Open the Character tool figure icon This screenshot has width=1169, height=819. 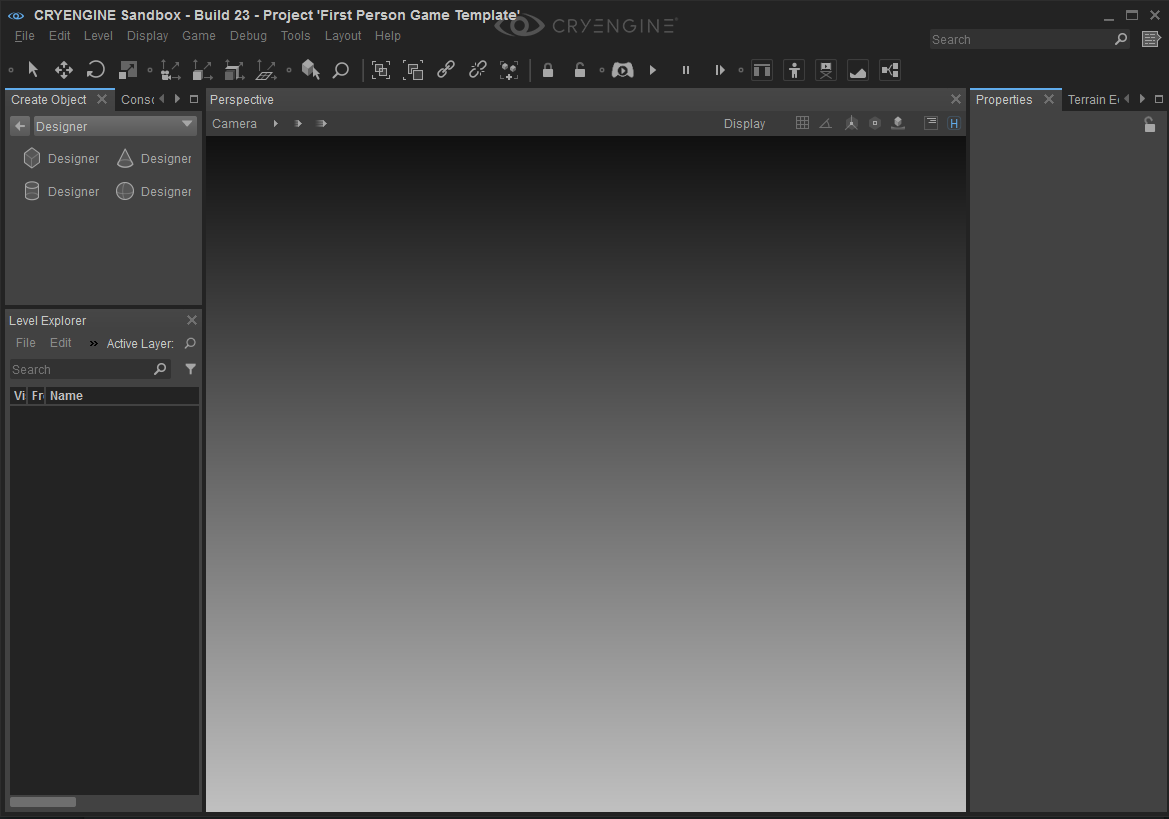(x=794, y=70)
